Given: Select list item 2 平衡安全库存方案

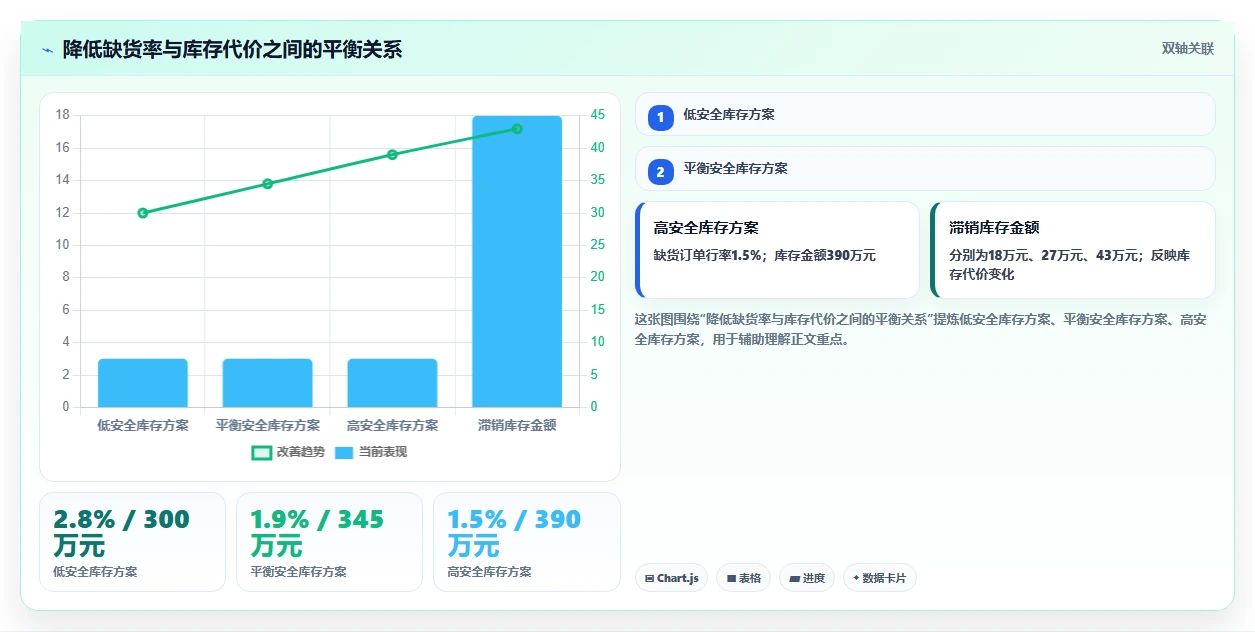Looking at the screenshot, I should coord(925,168).
